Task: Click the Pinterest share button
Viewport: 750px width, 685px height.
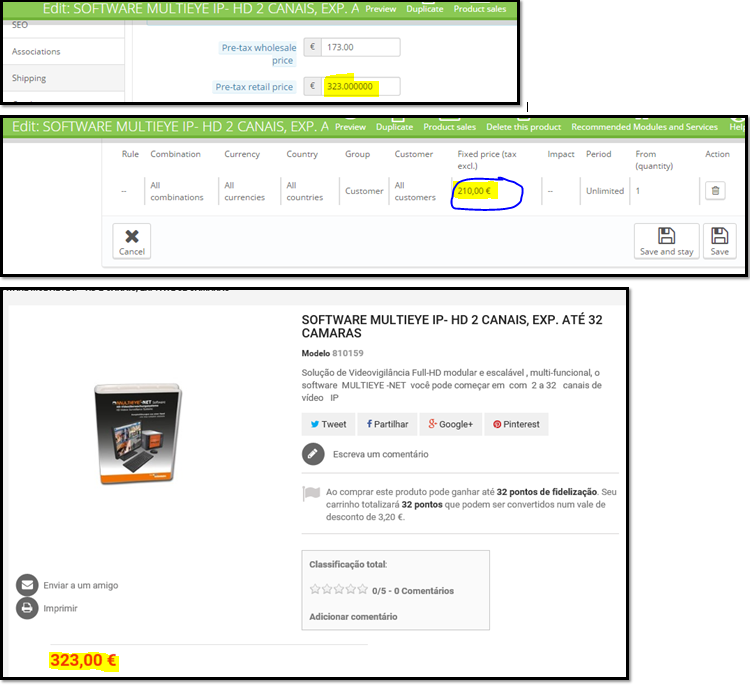Action: (x=516, y=424)
